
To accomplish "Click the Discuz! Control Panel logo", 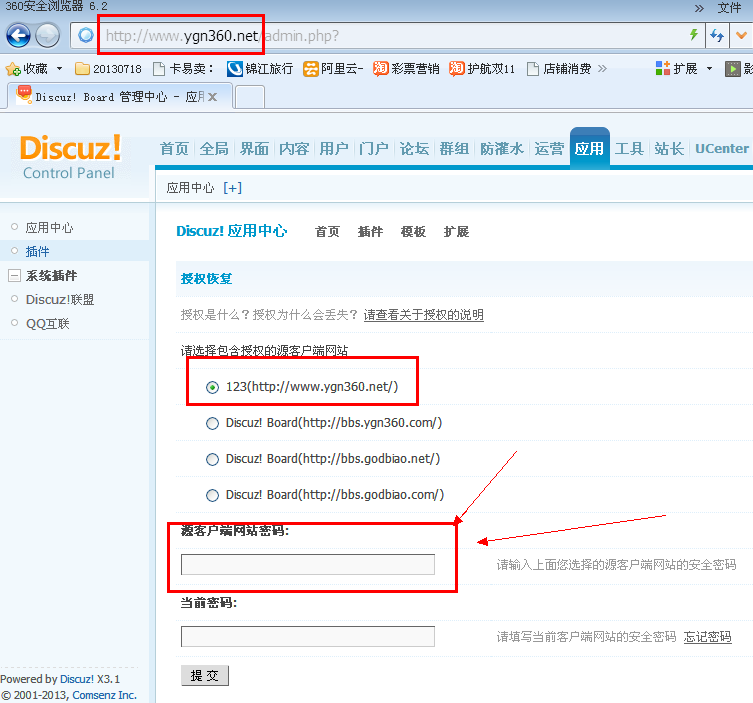I will 70,157.
